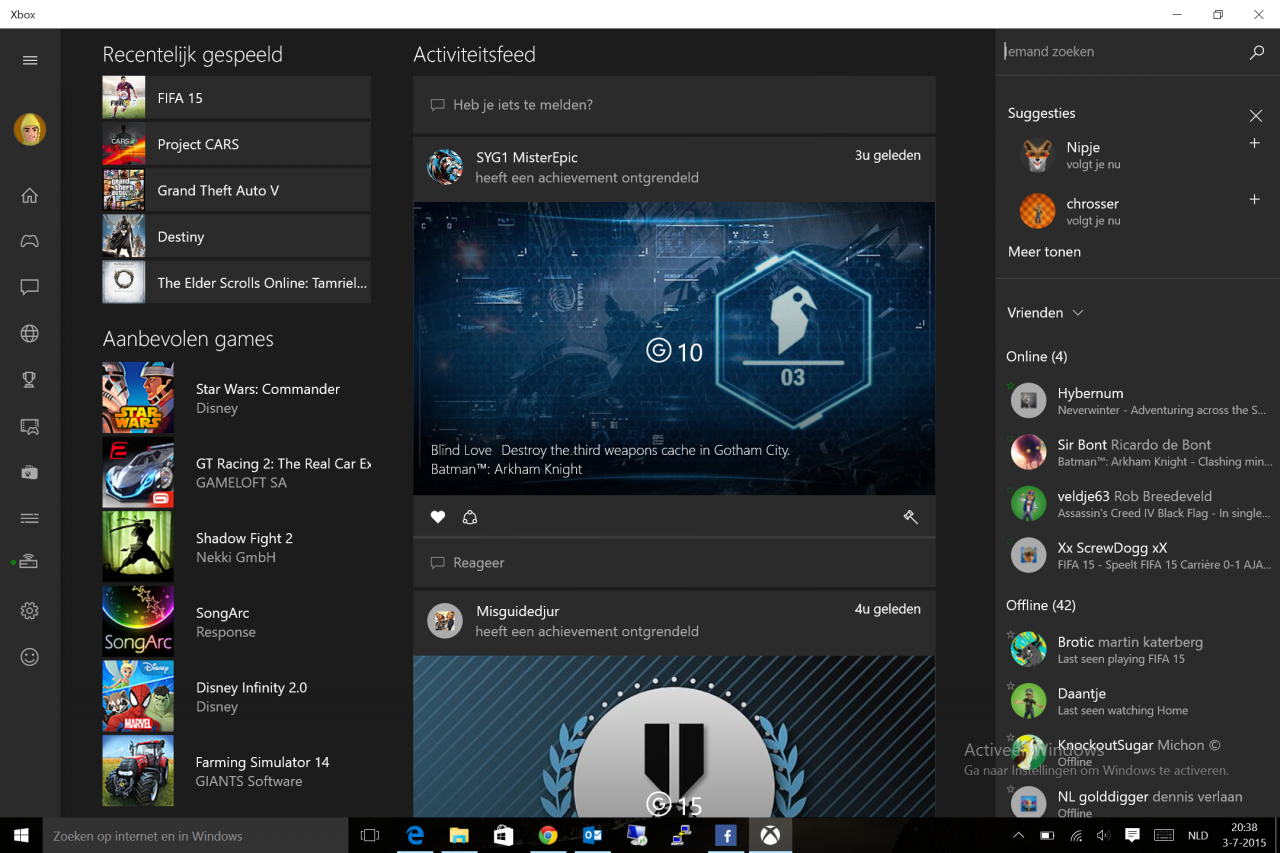Click the 'Heb je iets te melden?' box
1280x853 pixels.
[x=674, y=105]
